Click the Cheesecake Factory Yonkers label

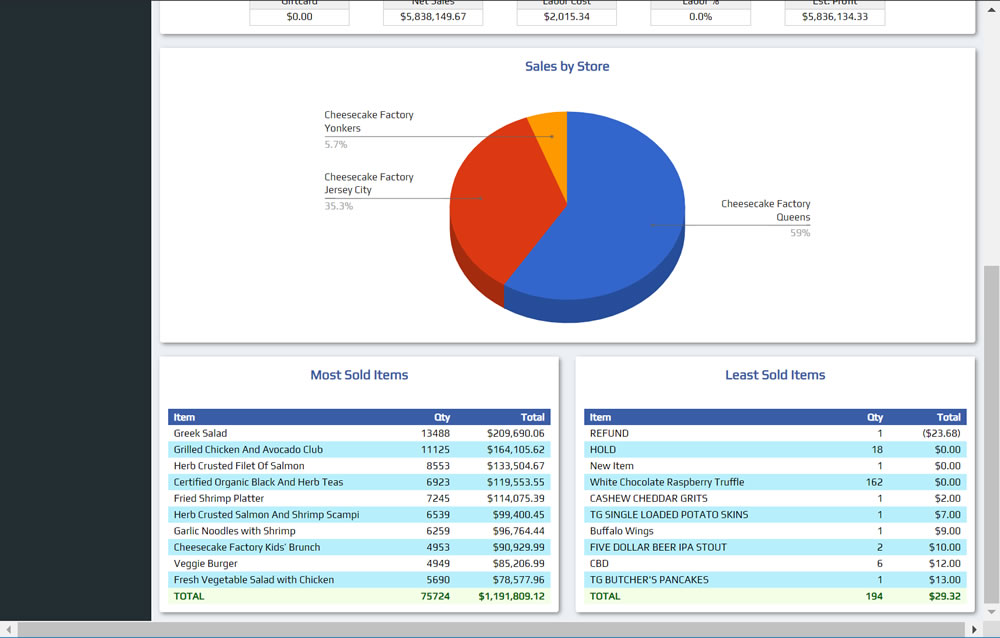[369, 121]
